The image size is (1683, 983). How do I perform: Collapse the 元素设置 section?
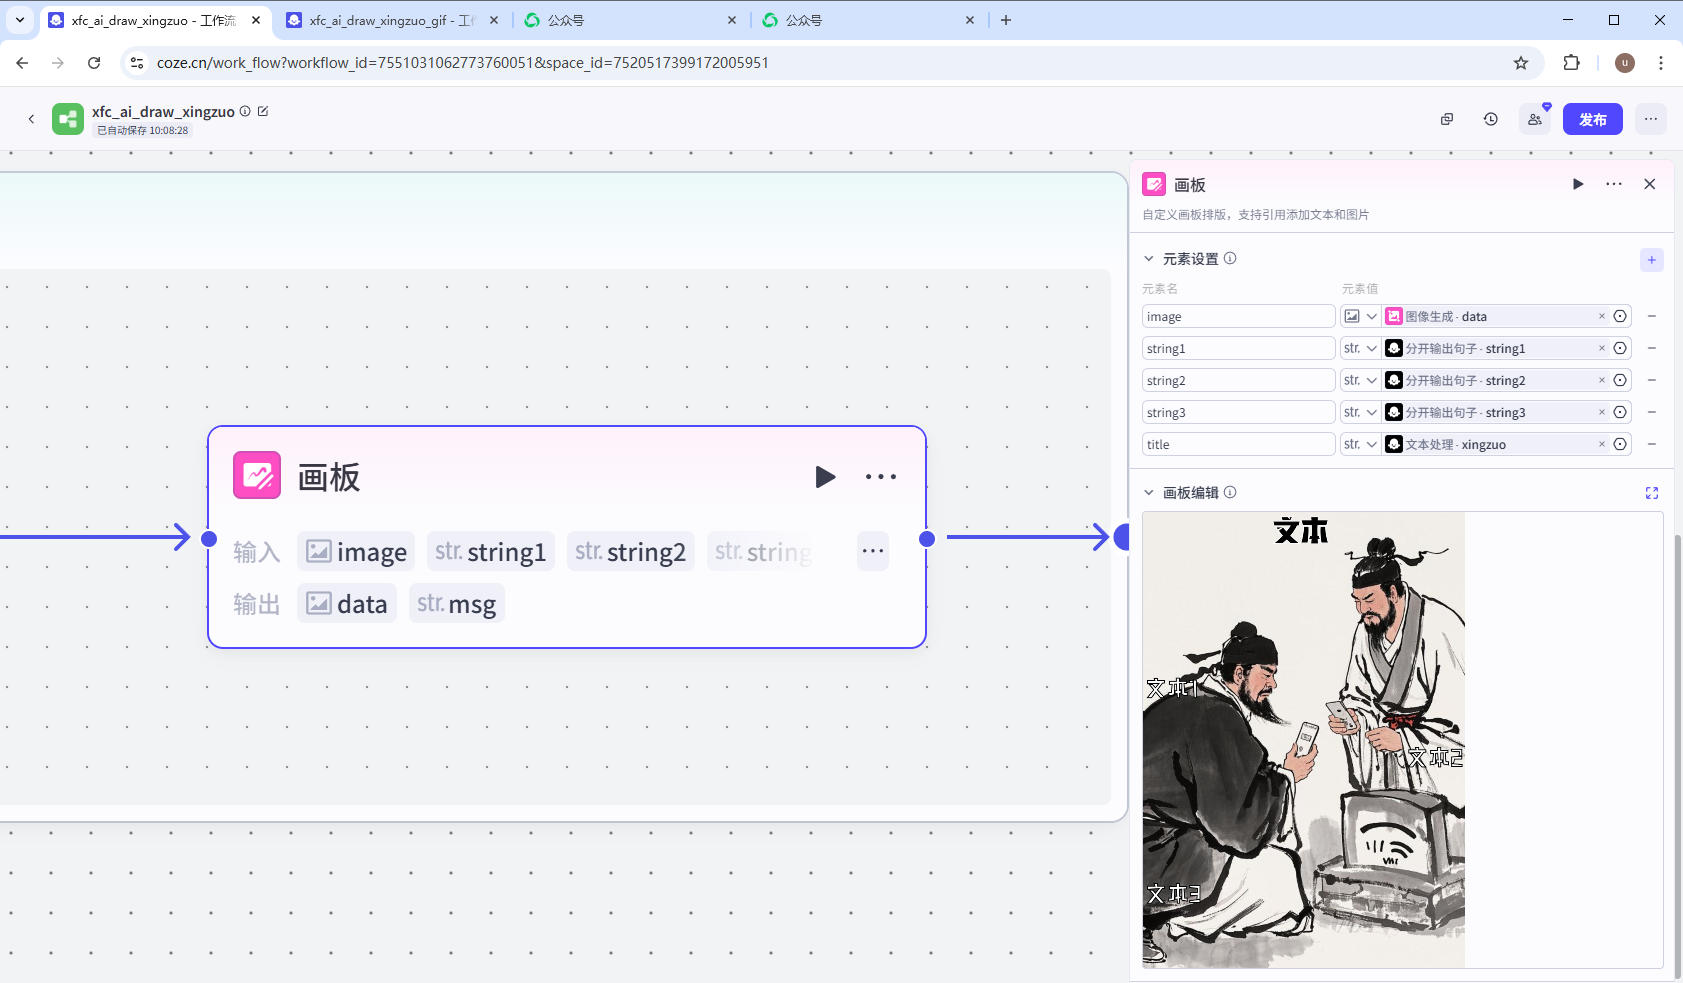(1149, 259)
